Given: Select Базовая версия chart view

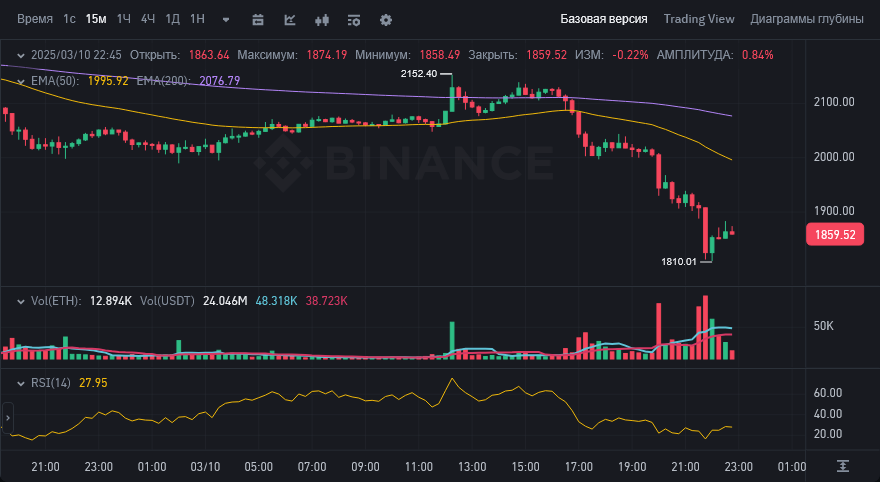Looking at the screenshot, I should (603, 19).
